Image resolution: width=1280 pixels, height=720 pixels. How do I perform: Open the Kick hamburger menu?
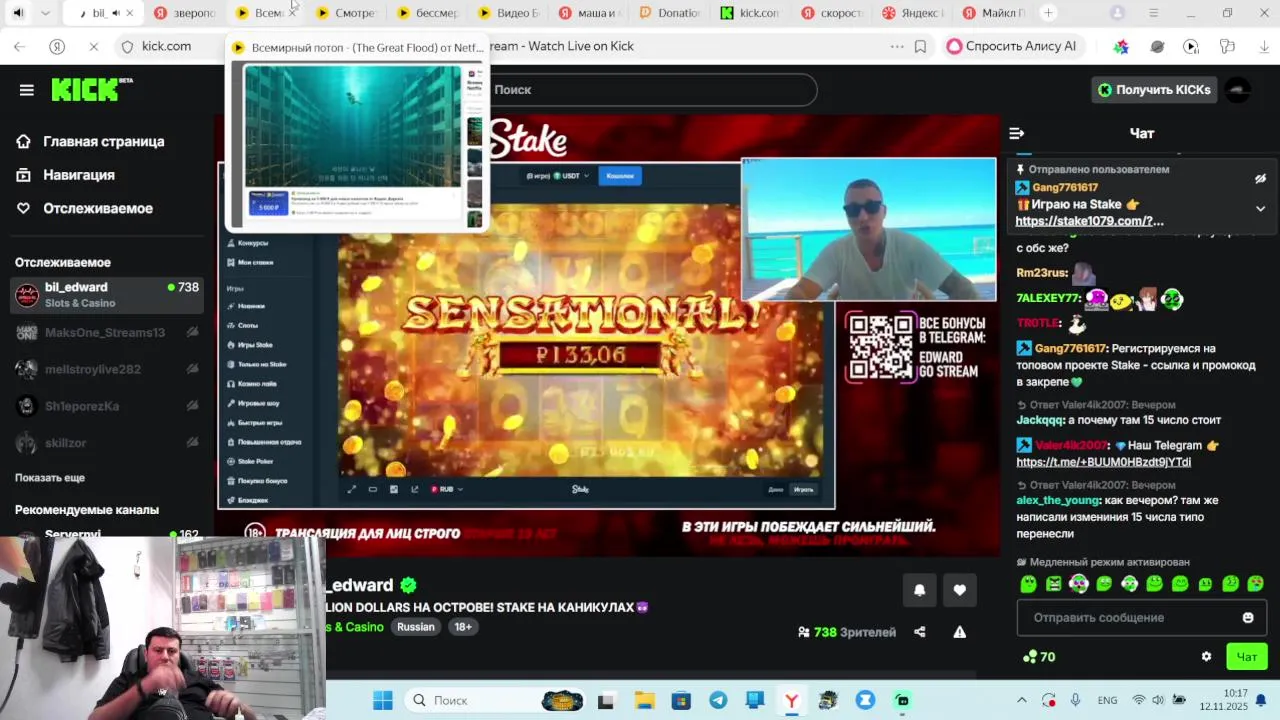coord(27,90)
